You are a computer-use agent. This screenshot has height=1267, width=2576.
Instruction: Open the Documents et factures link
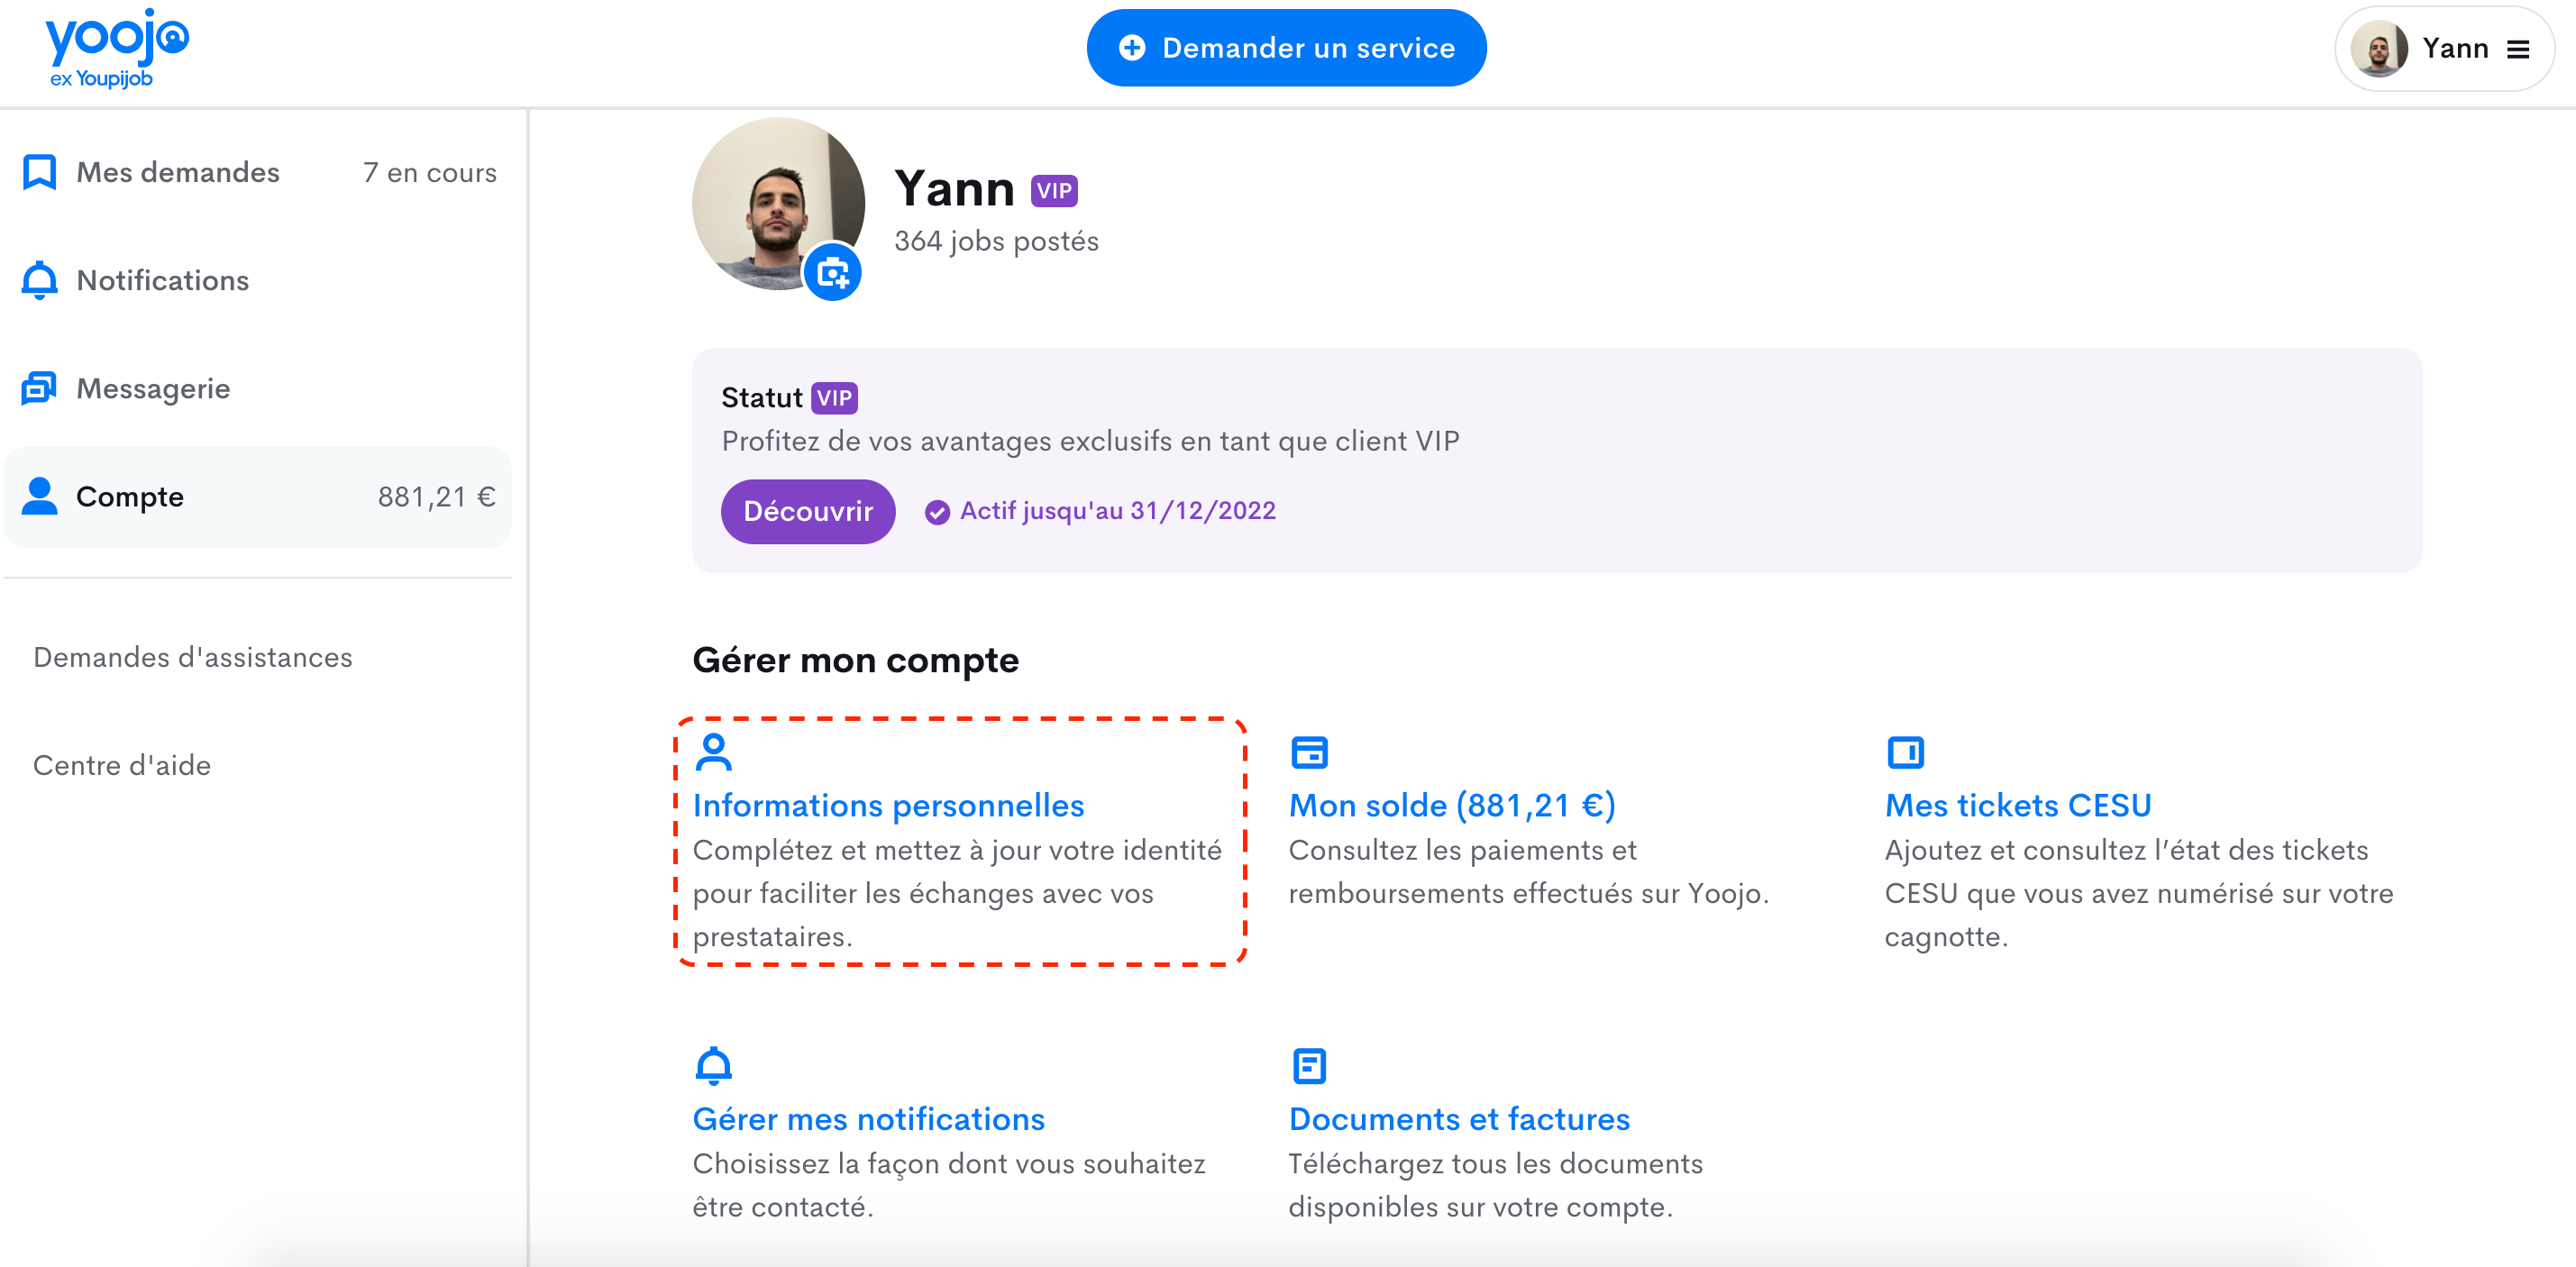coord(1459,1119)
